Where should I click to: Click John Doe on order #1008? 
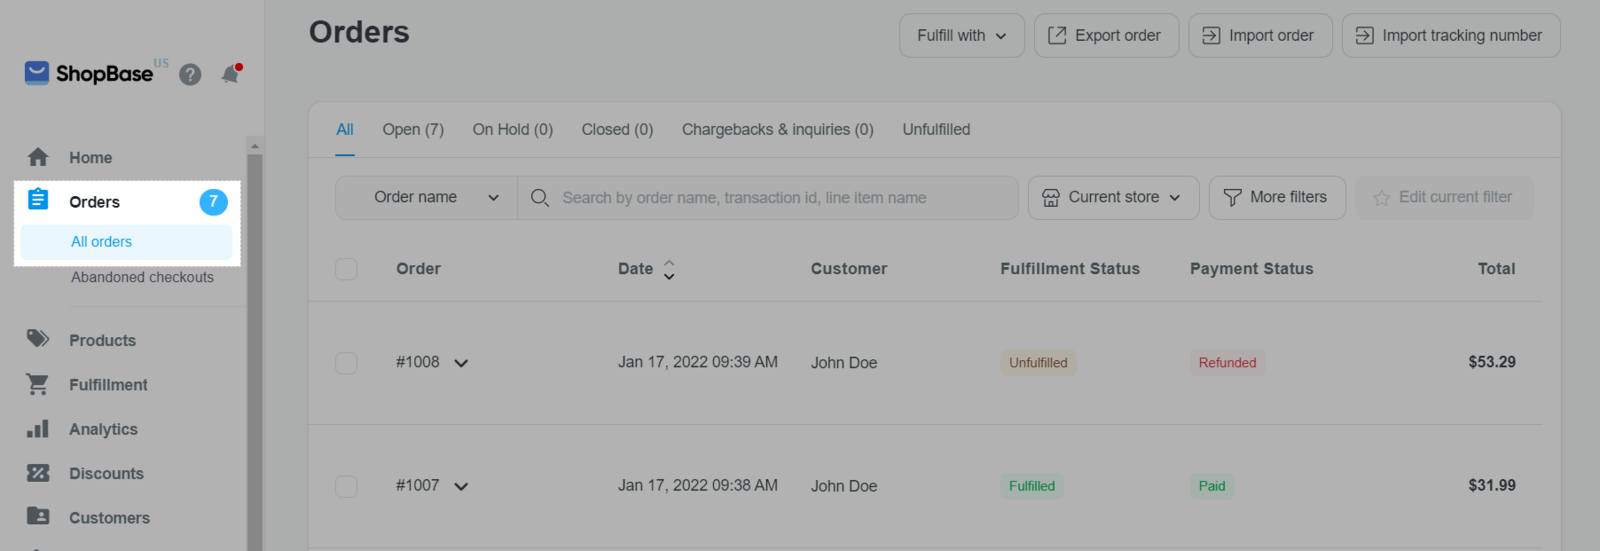coord(844,363)
